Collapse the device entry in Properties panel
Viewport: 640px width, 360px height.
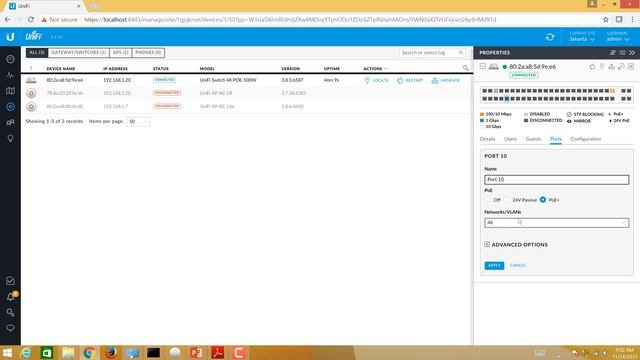[x=482, y=66]
